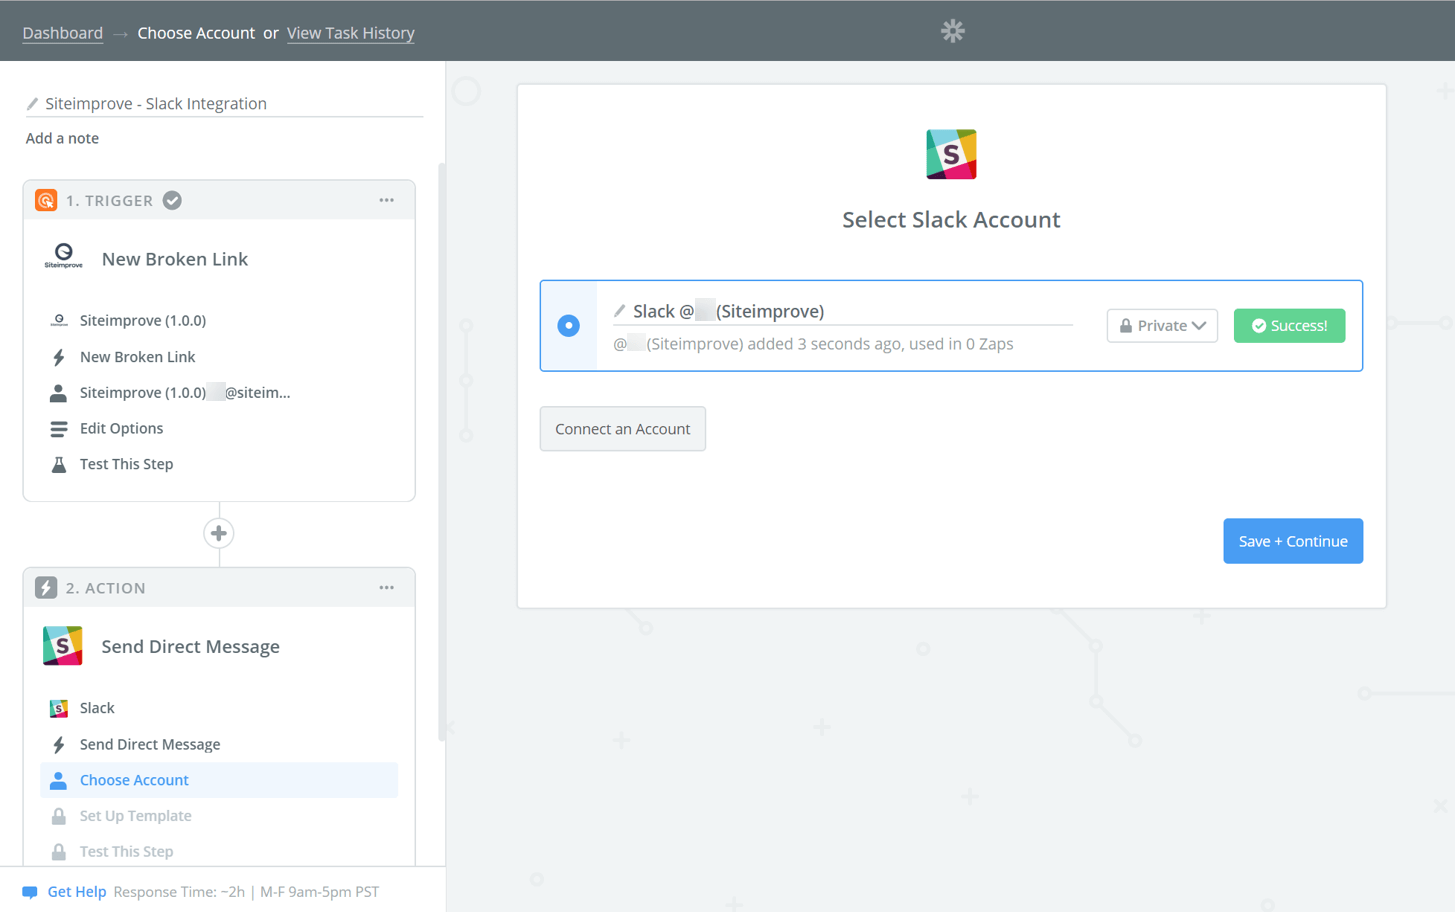1455x912 pixels.
Task: Open the View Task History link
Action: [x=350, y=33]
